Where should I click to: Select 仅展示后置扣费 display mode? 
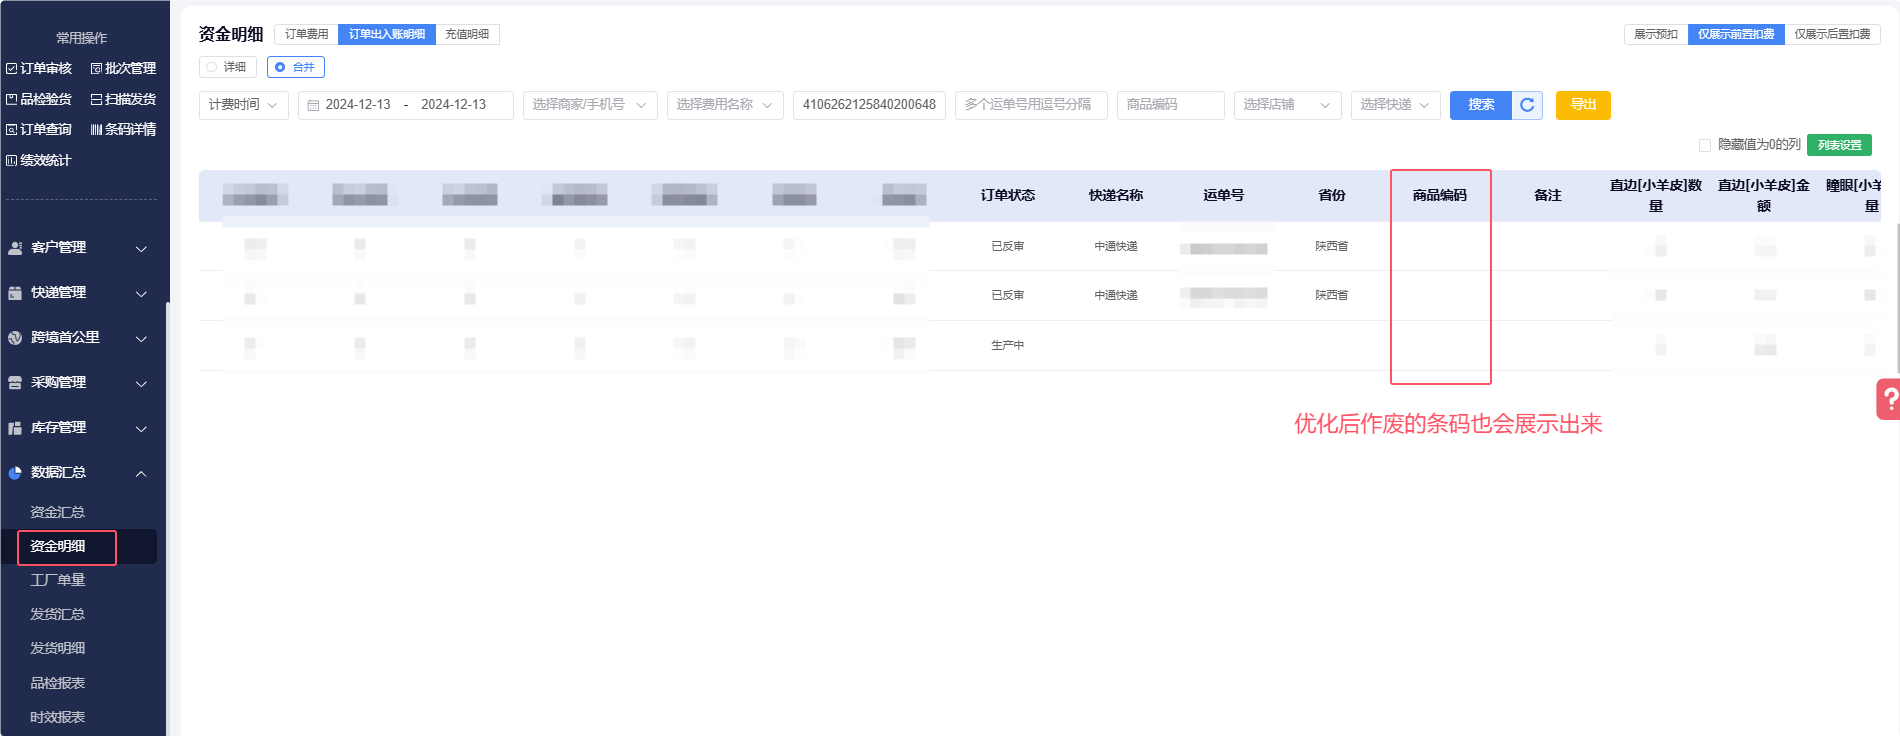(1832, 34)
